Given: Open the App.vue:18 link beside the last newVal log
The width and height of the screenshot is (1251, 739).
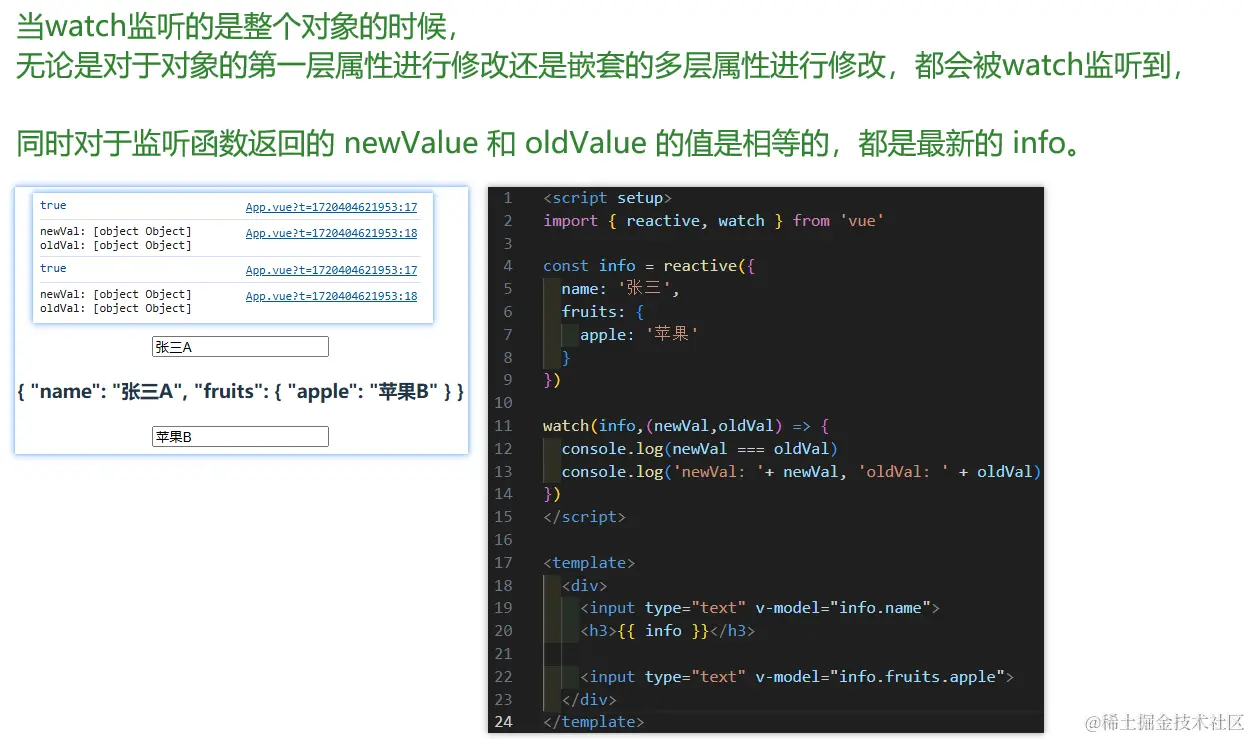Looking at the screenshot, I should point(331,297).
